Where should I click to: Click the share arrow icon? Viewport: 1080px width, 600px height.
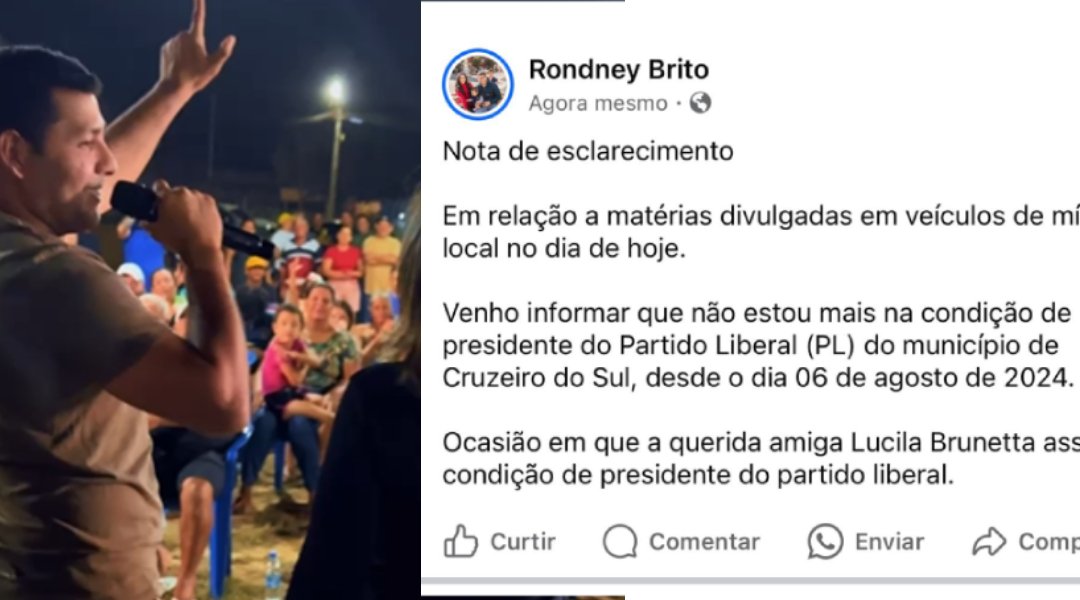click(989, 541)
